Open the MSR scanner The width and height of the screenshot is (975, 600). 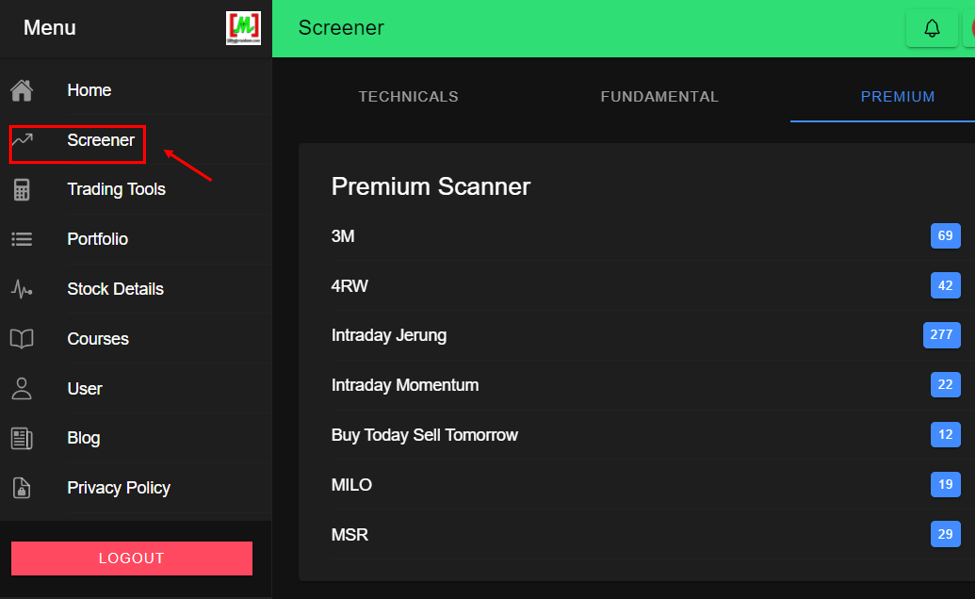[x=349, y=534]
